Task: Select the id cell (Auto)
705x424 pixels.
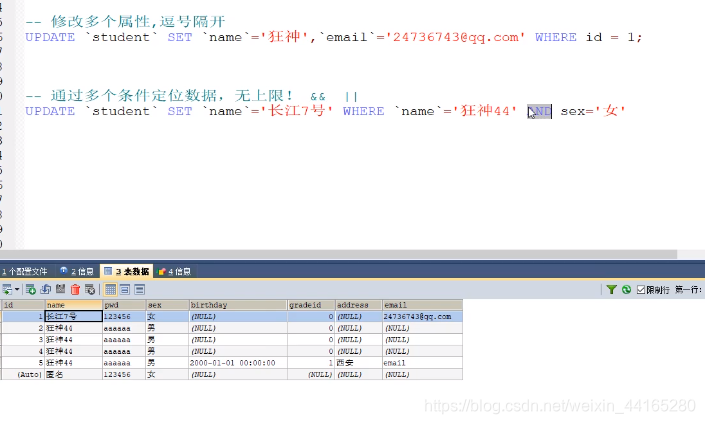Action: (x=23, y=375)
